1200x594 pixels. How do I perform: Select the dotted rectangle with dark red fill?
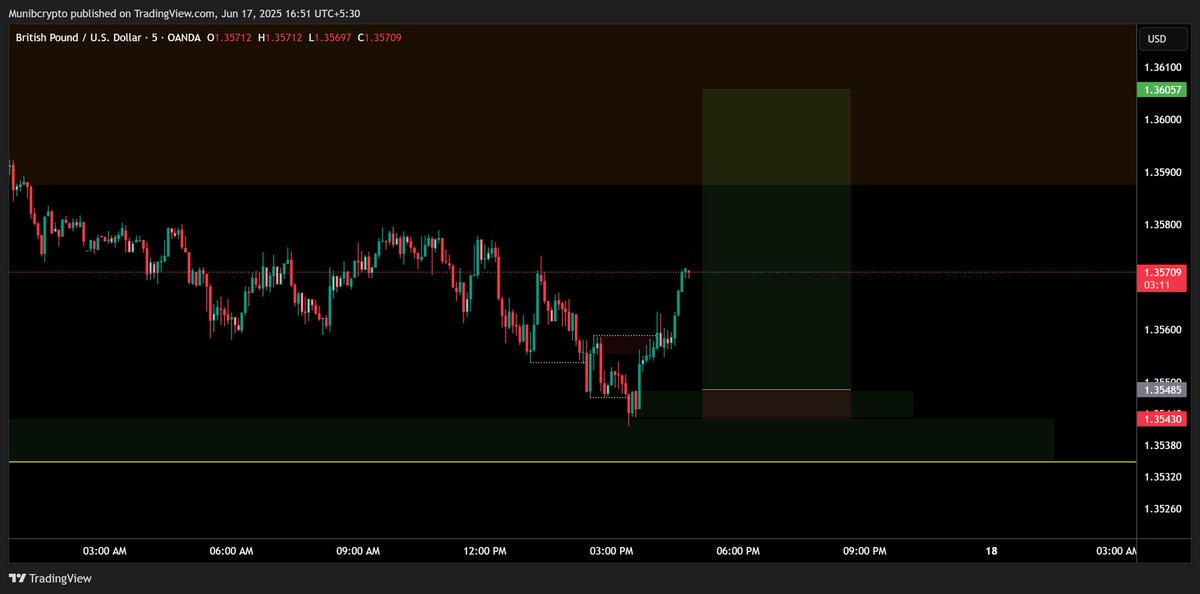[x=625, y=344]
